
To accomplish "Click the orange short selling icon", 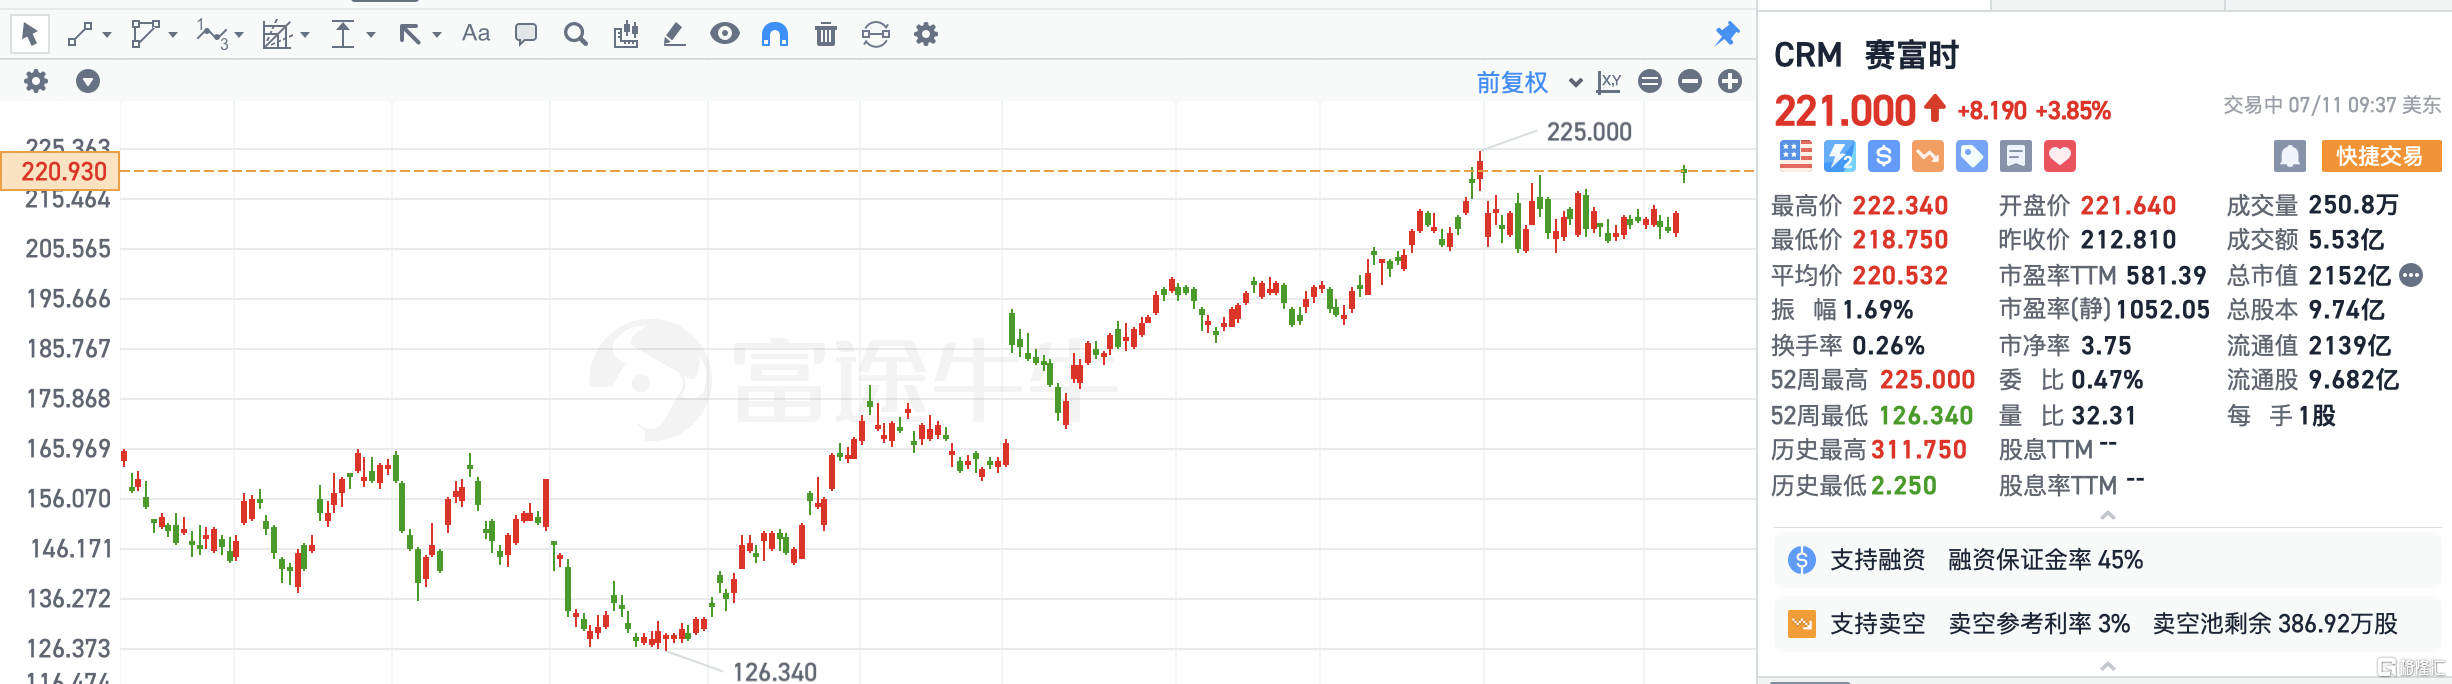I will tap(1928, 156).
